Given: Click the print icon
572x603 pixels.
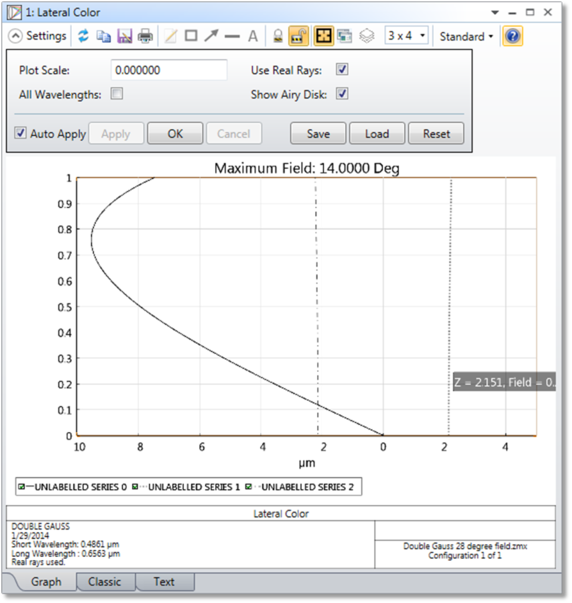Looking at the screenshot, I should pos(145,37).
